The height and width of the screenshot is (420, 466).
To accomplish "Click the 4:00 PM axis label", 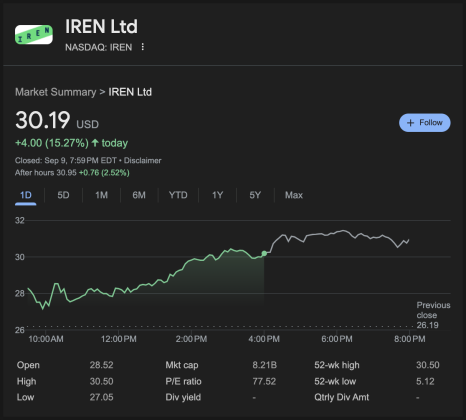I will (264, 339).
